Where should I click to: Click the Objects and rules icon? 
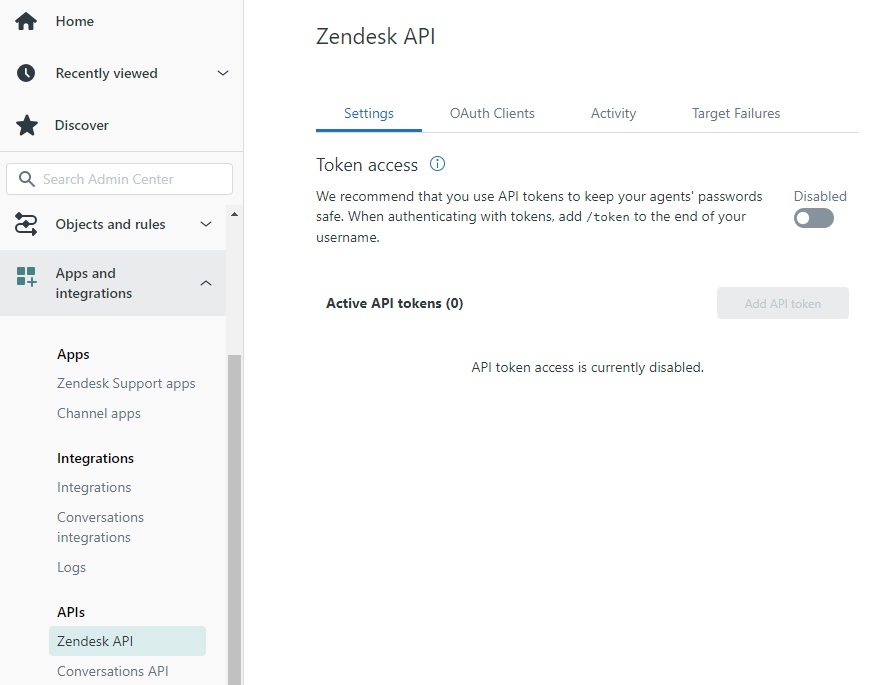pyautogui.click(x=26, y=224)
